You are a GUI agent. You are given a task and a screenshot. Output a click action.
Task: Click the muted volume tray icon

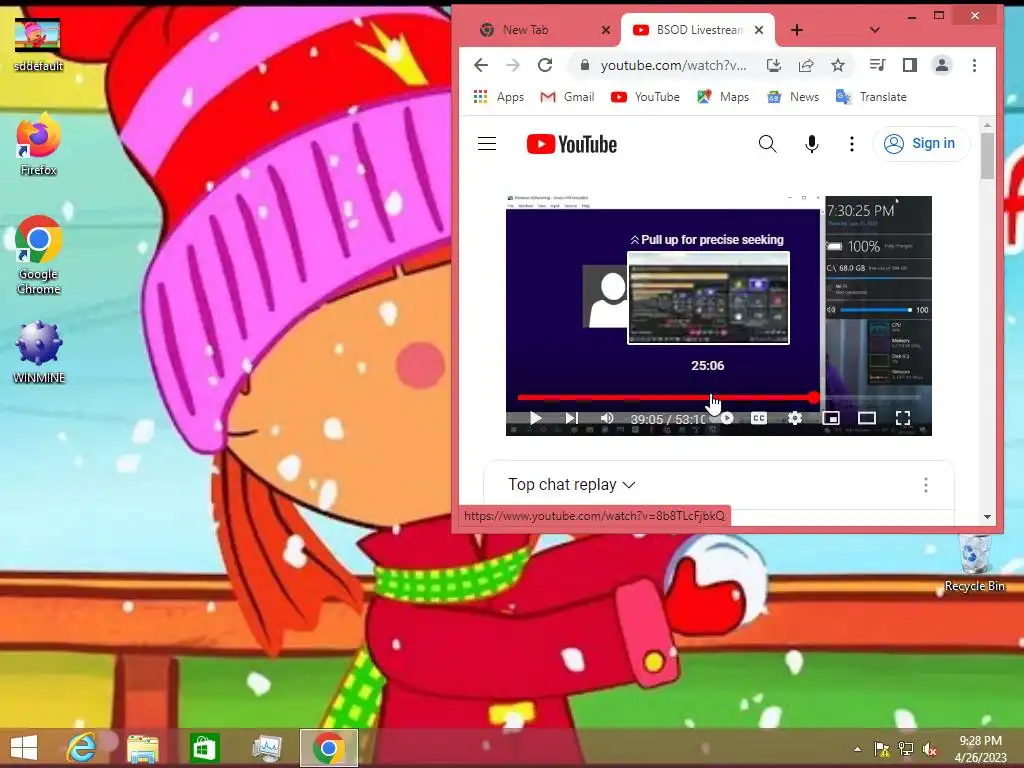pos(930,749)
